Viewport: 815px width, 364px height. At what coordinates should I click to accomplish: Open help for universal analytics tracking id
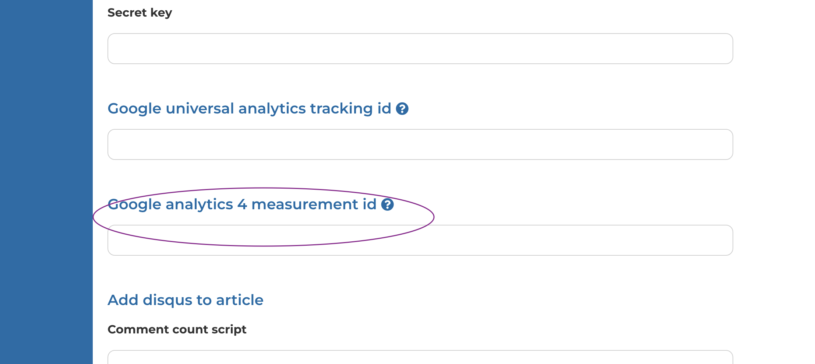(x=402, y=109)
